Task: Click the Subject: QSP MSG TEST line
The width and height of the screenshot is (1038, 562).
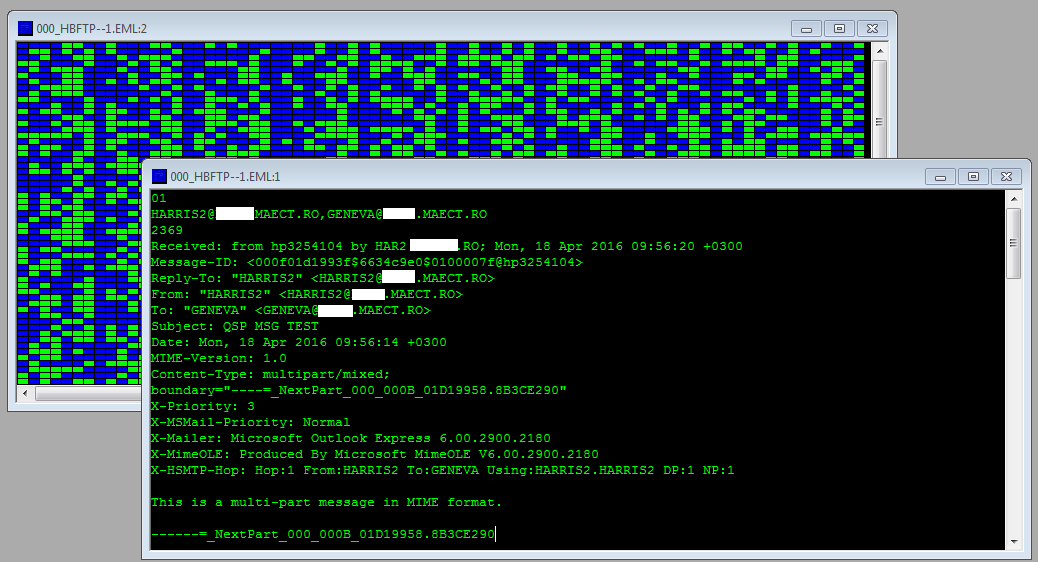Action: 235,326
